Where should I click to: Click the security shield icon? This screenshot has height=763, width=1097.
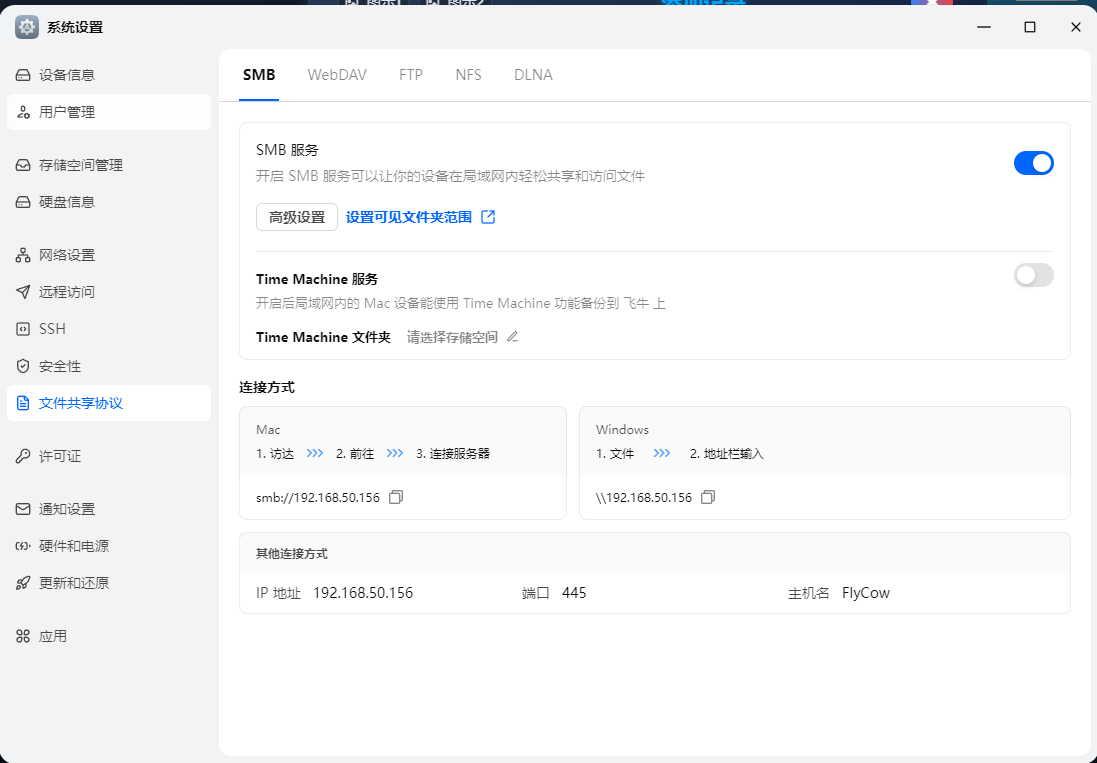(23, 366)
